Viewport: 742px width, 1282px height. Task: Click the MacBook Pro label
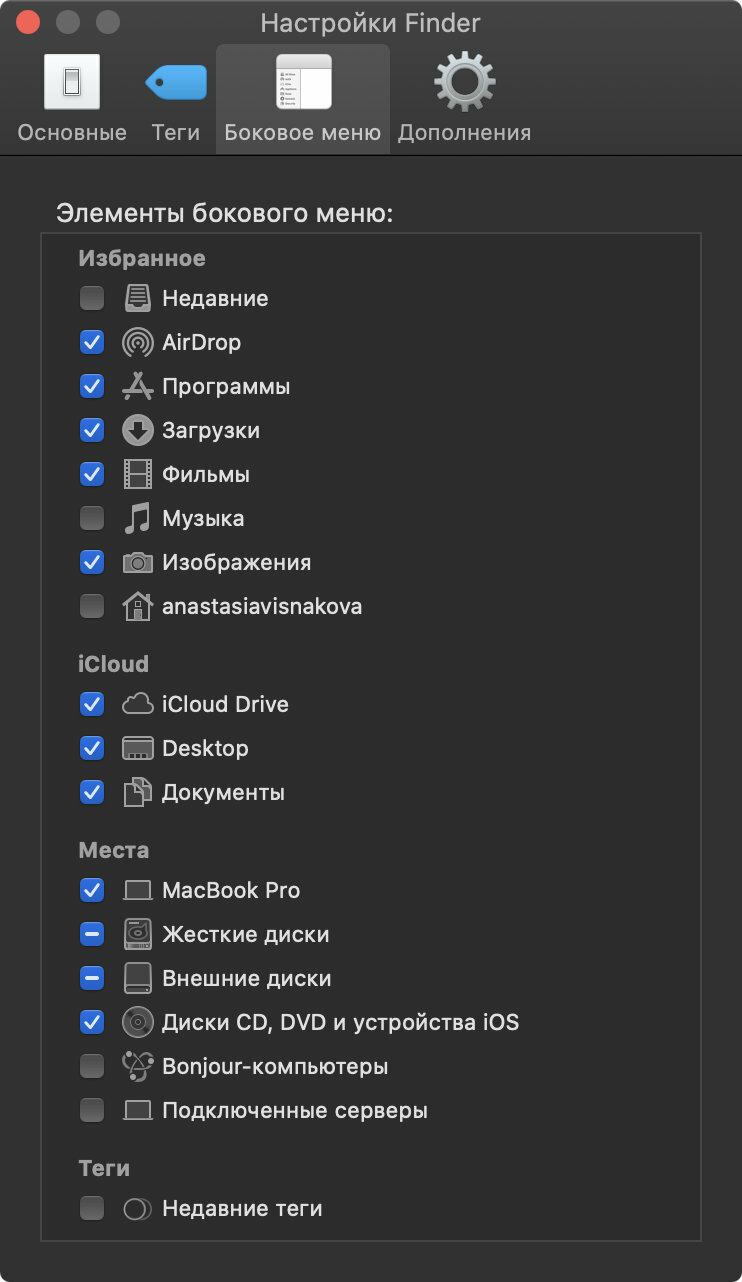[231, 890]
